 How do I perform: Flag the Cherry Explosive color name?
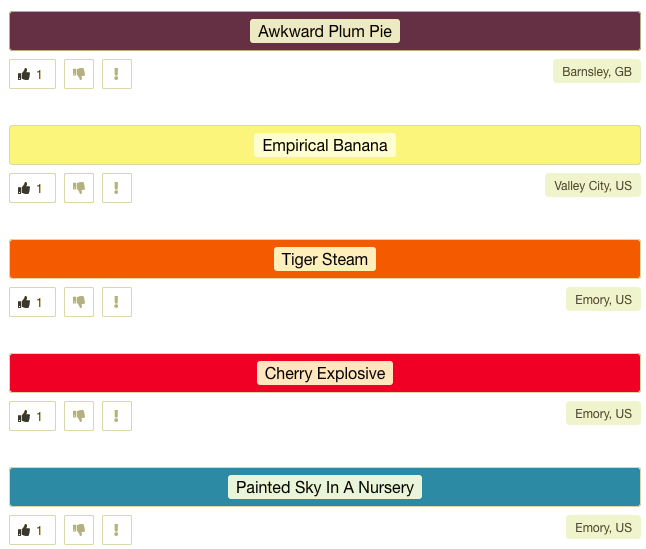point(117,416)
